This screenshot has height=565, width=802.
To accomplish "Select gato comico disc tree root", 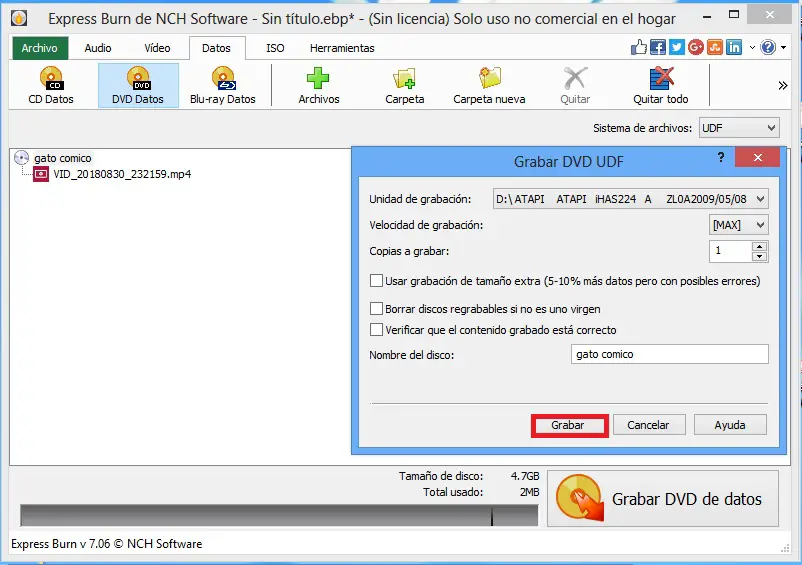I will coord(63,158).
